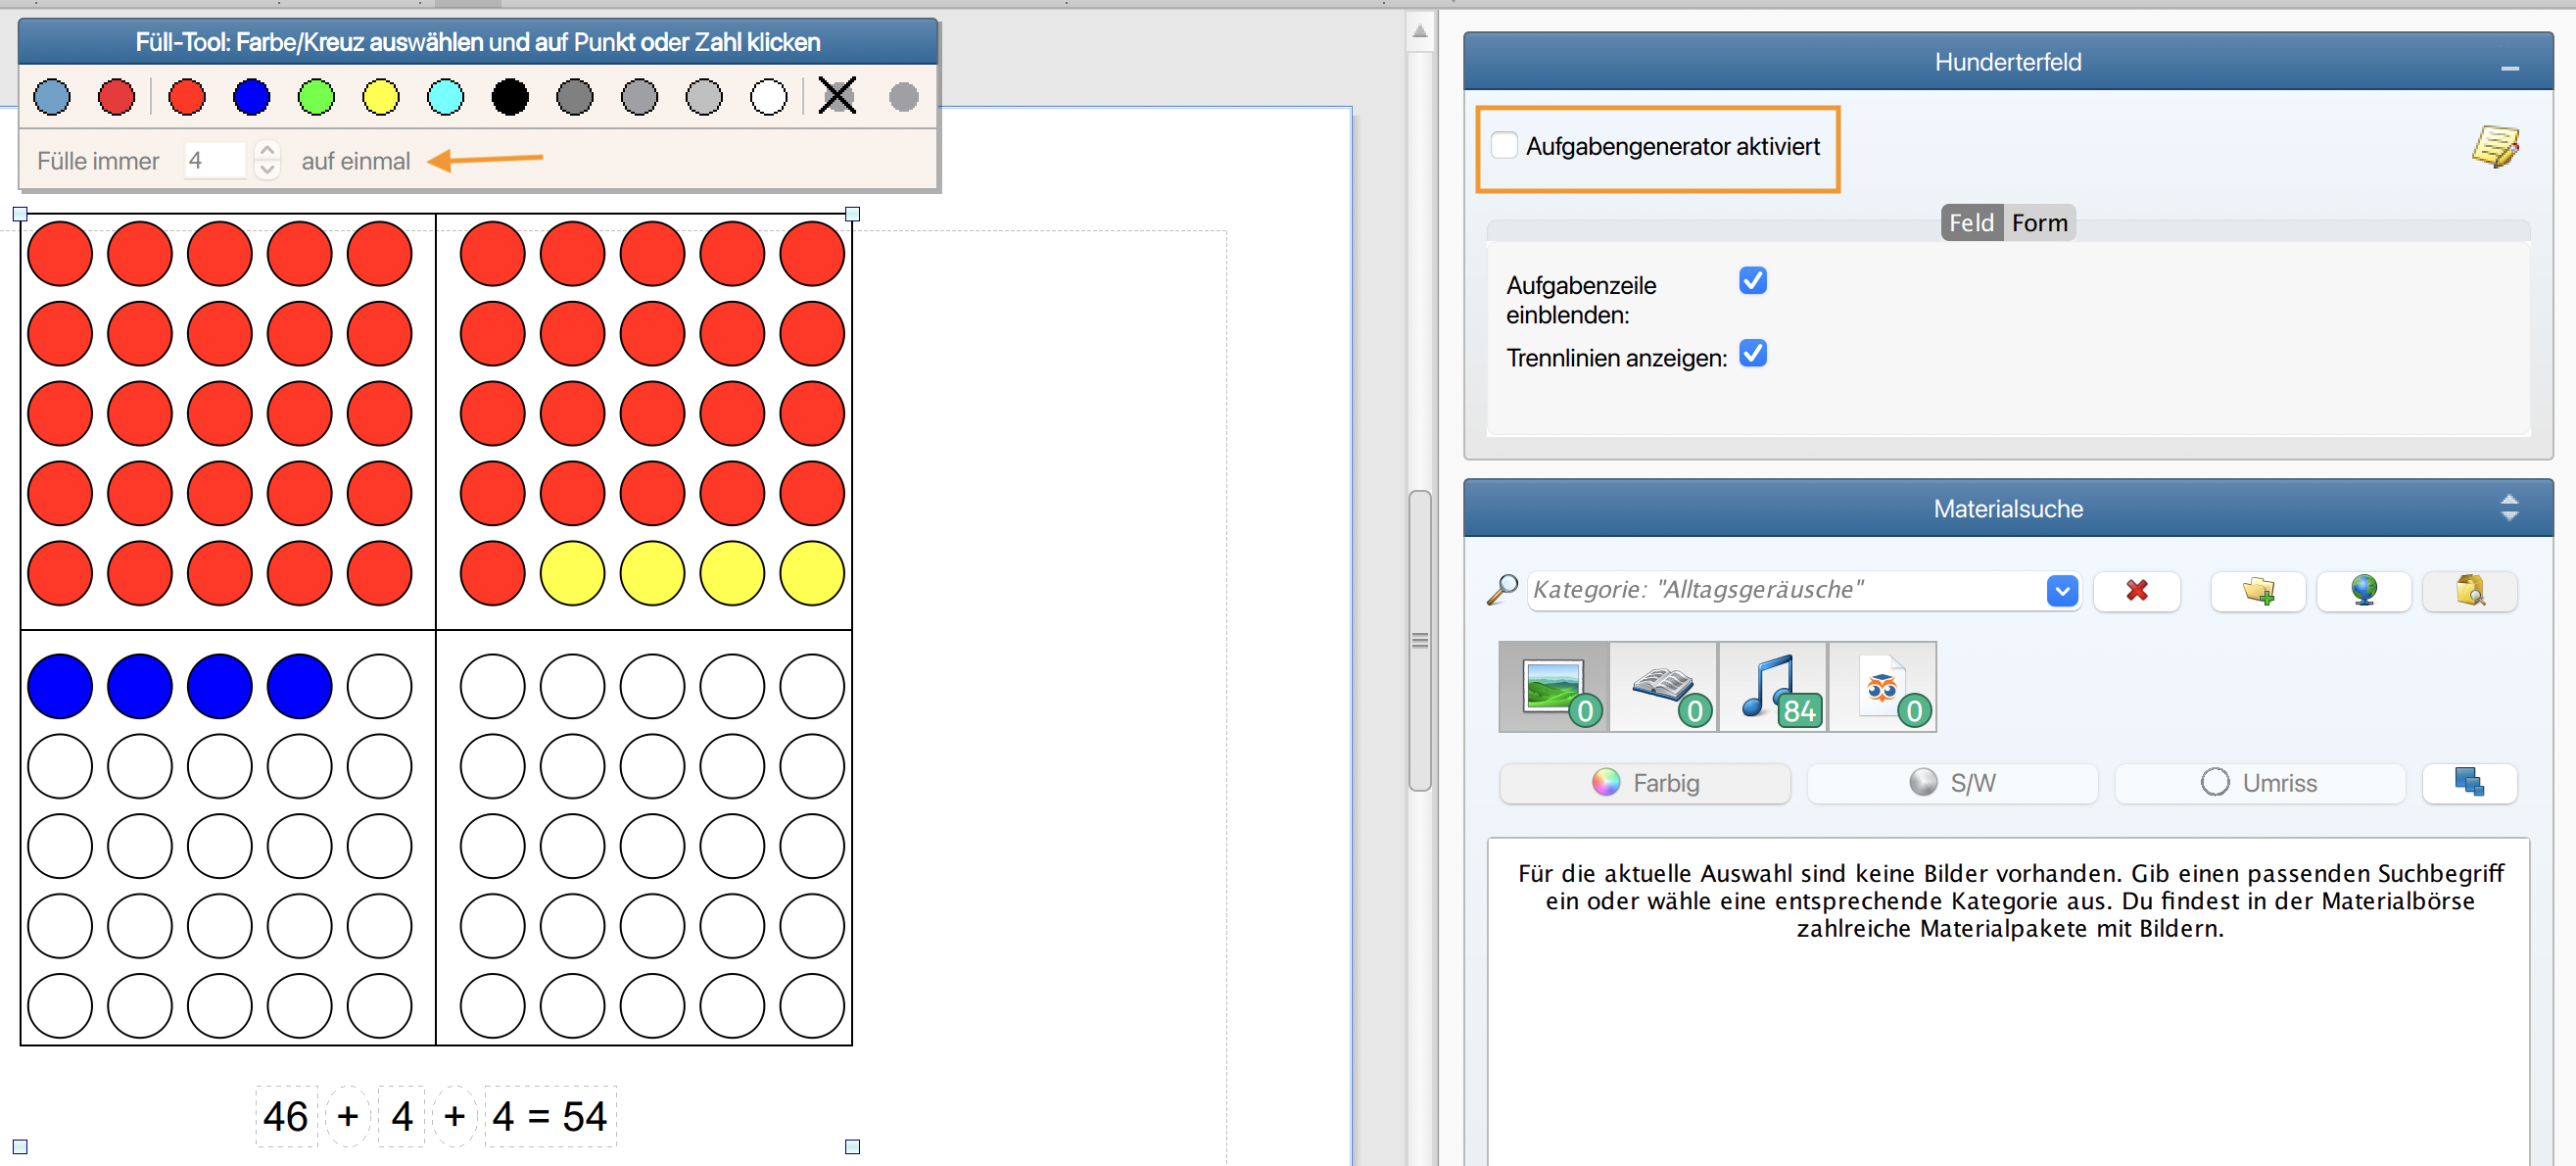This screenshot has width=2576, height=1166.
Task: Open the yellow notepad icon
Action: tap(2494, 147)
